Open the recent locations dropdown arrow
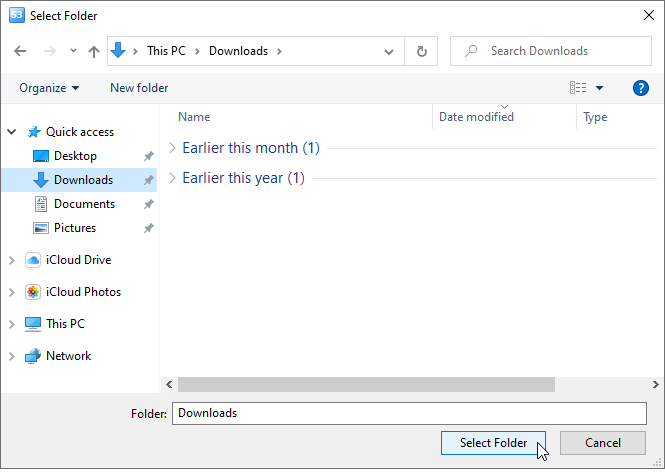665x474 pixels. coord(73,51)
